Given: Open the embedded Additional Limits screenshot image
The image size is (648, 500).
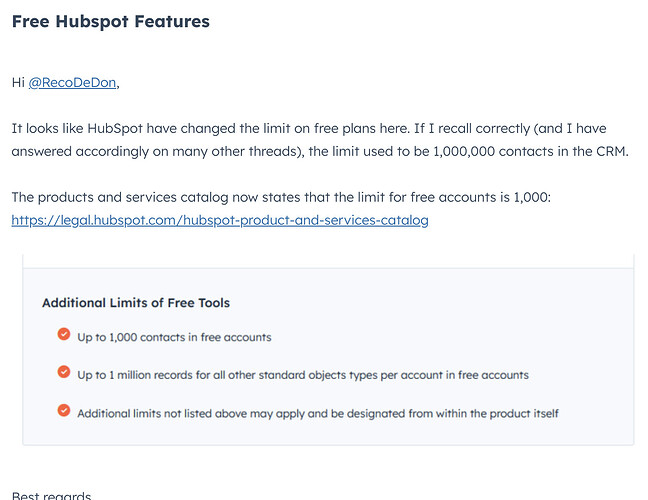Looking at the screenshot, I should point(328,350).
